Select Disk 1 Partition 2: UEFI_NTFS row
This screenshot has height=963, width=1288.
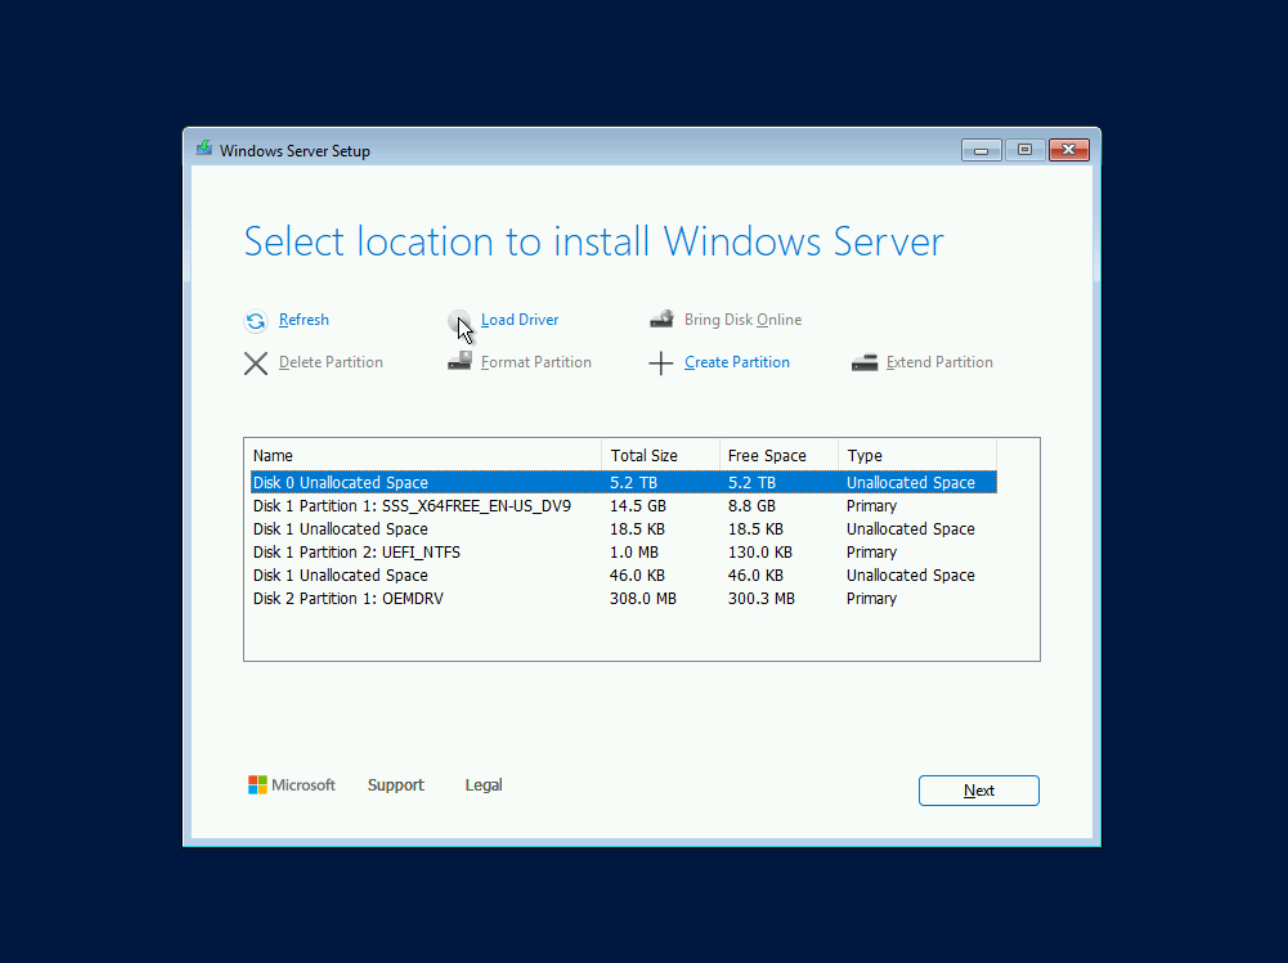(x=624, y=552)
